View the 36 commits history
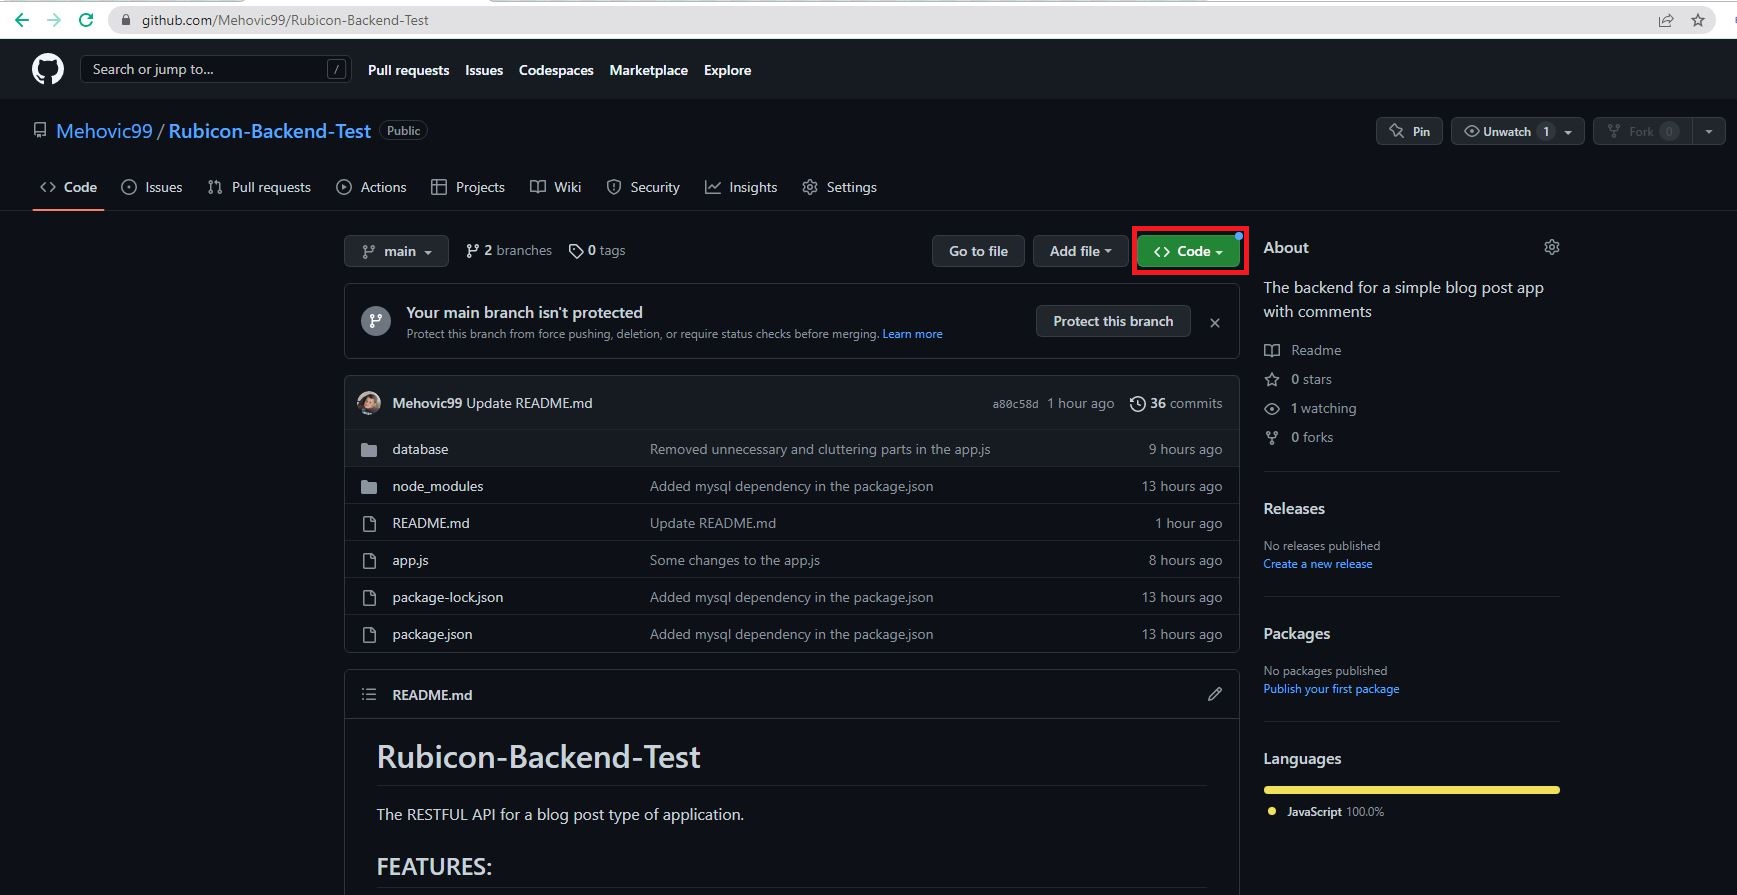 tap(1176, 403)
